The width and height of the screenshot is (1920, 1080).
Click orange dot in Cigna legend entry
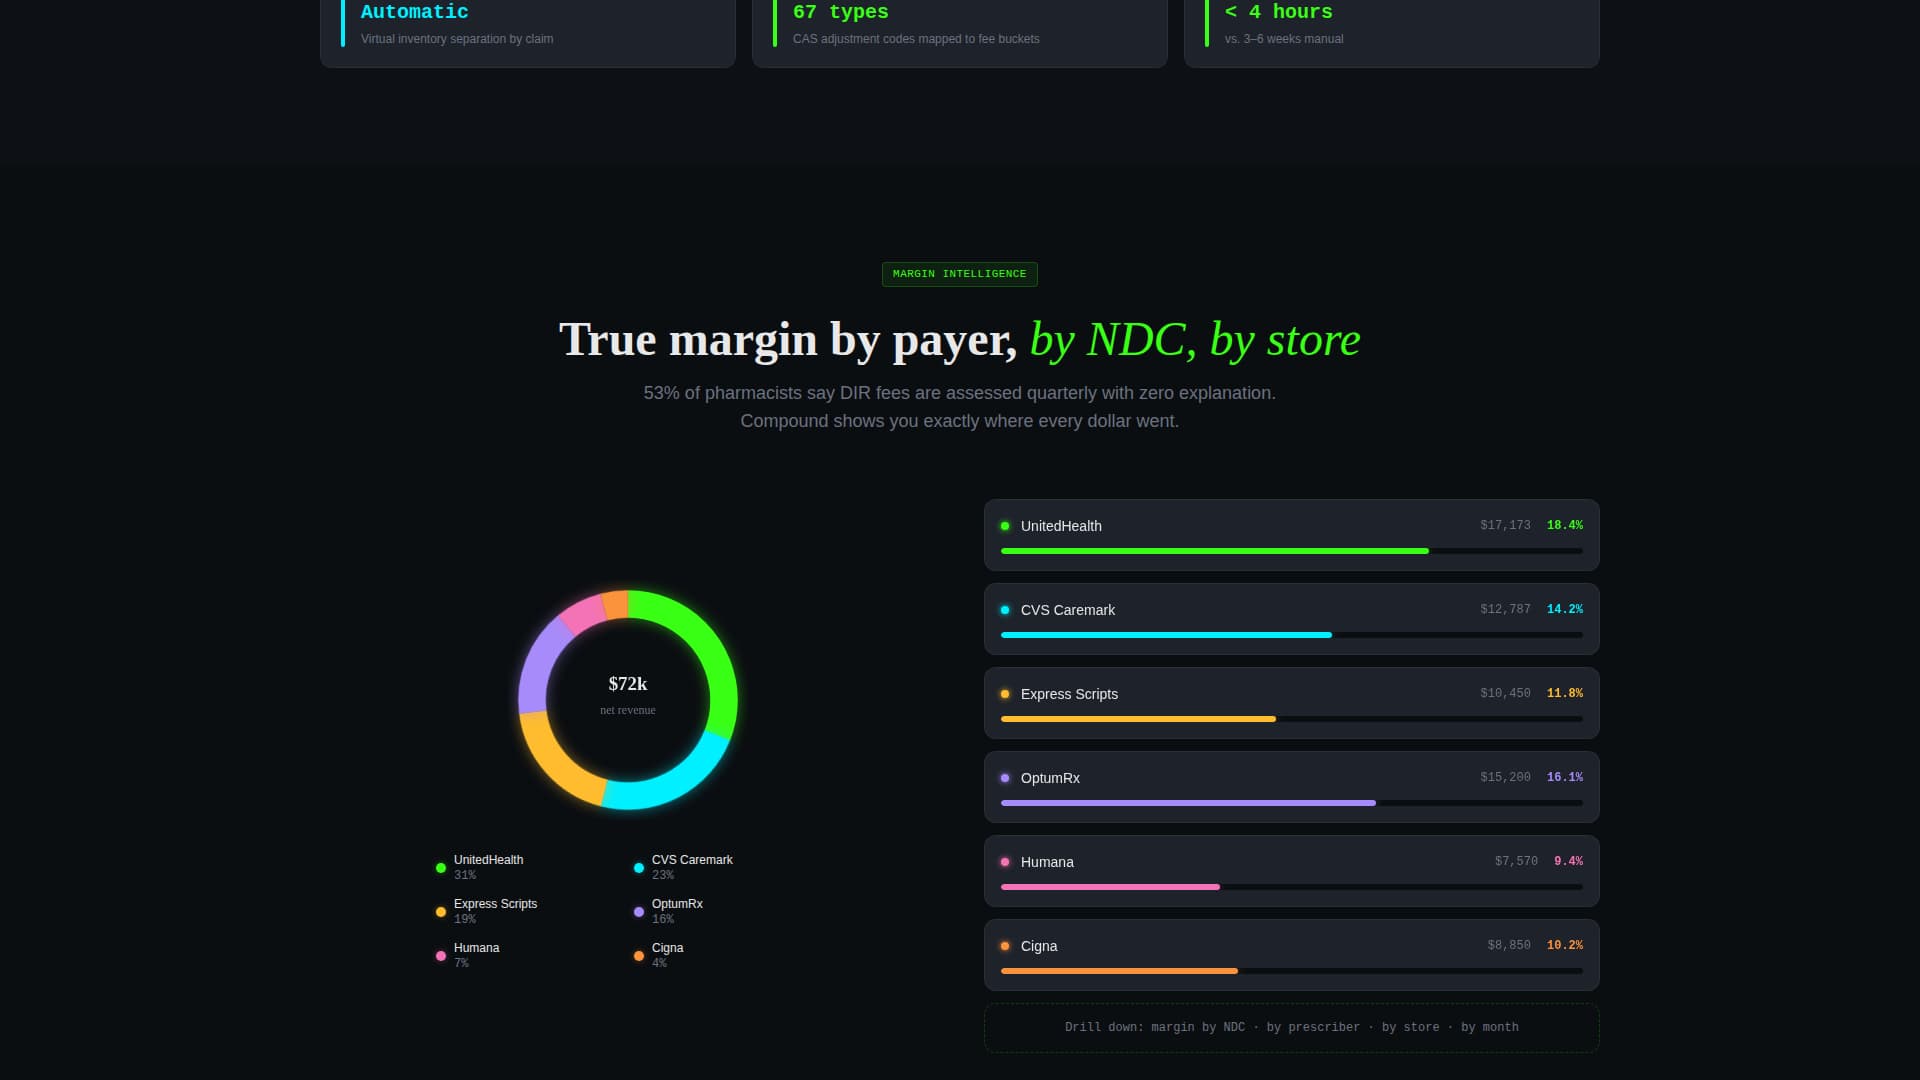pyautogui.click(x=639, y=956)
